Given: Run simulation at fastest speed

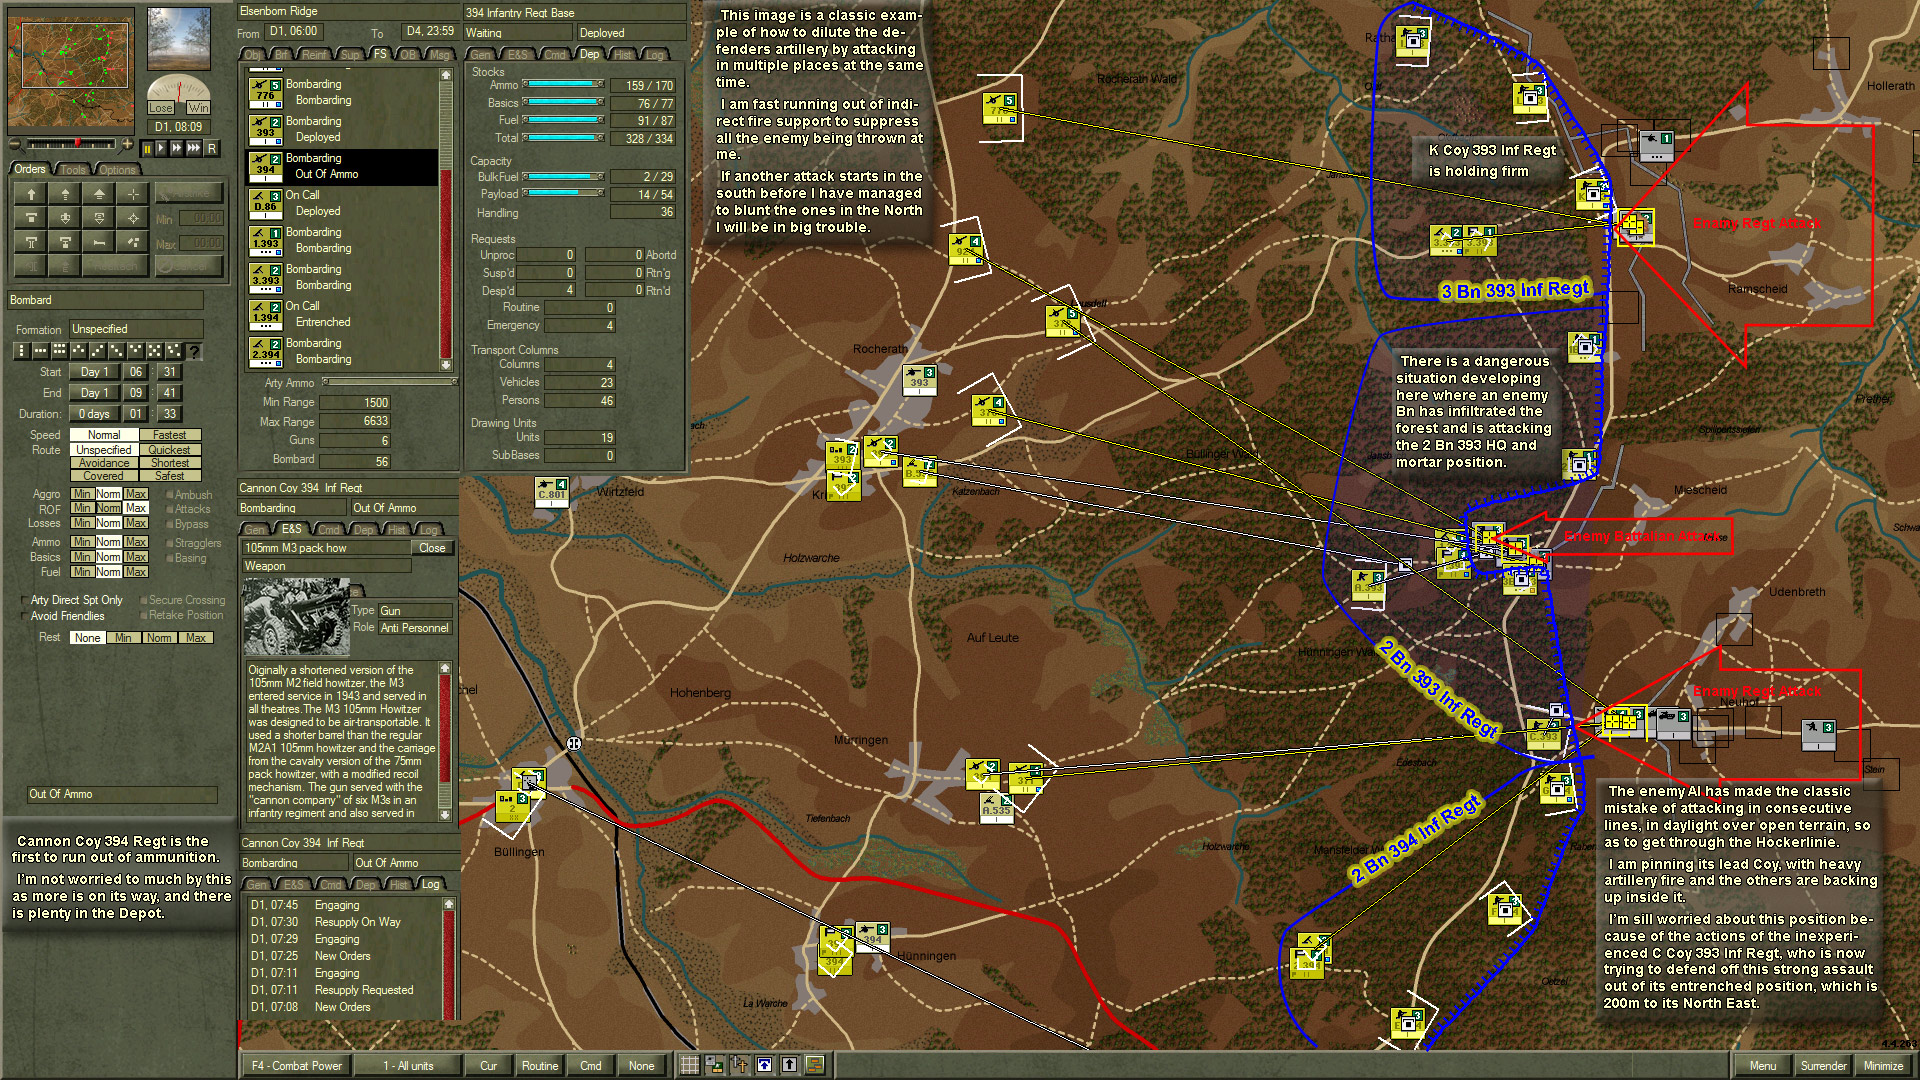Looking at the screenshot, I should pyautogui.click(x=194, y=148).
